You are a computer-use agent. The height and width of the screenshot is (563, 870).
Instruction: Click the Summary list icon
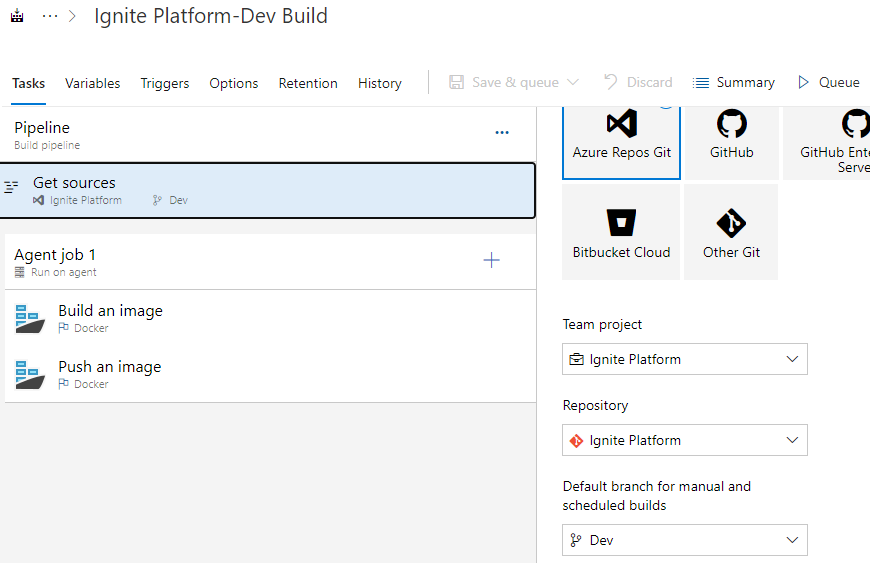tap(701, 83)
